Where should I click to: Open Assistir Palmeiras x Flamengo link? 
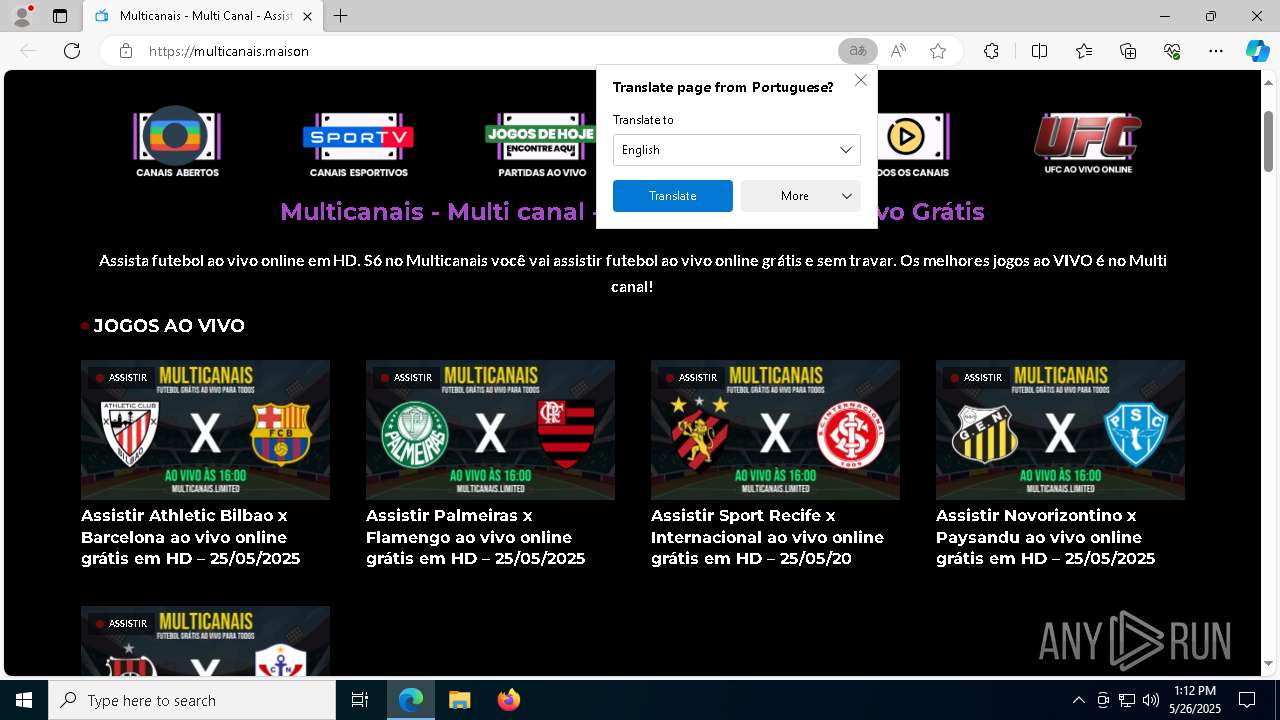[x=475, y=537]
